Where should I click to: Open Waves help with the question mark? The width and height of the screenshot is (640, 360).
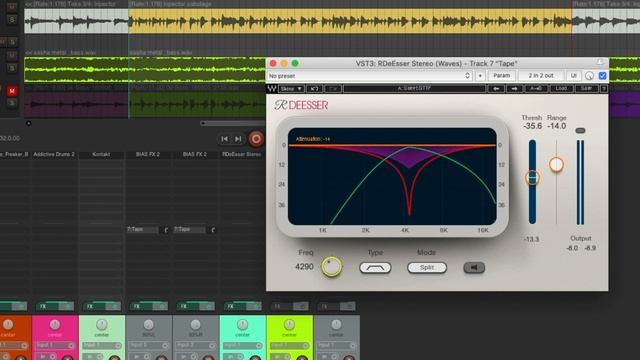pyautogui.click(x=604, y=89)
